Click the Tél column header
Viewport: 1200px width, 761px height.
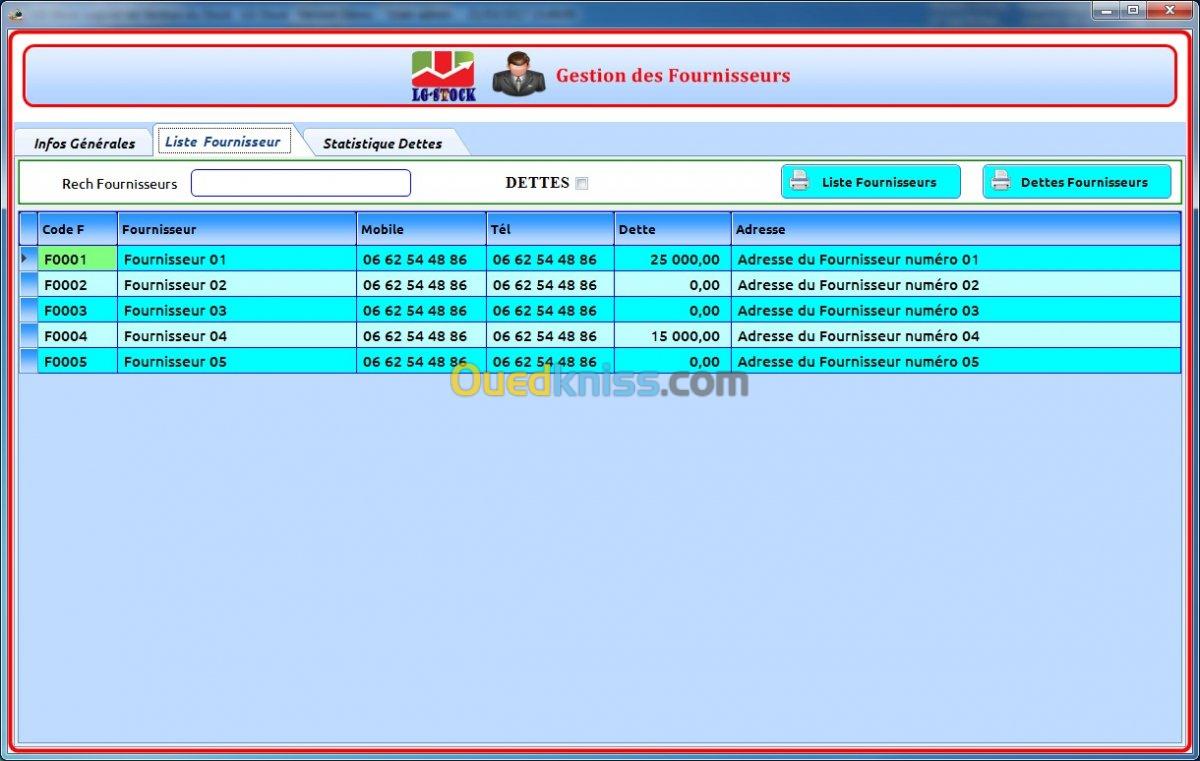(550, 229)
